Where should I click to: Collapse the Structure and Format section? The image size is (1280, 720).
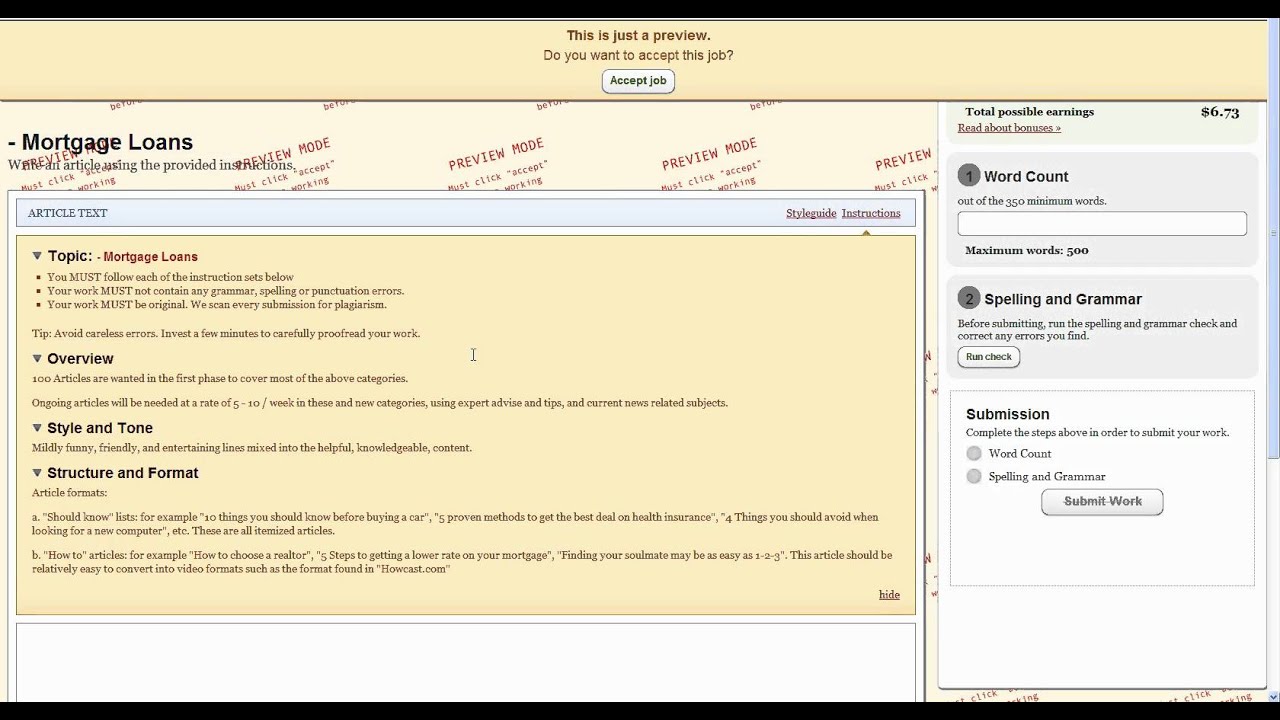(x=37, y=473)
